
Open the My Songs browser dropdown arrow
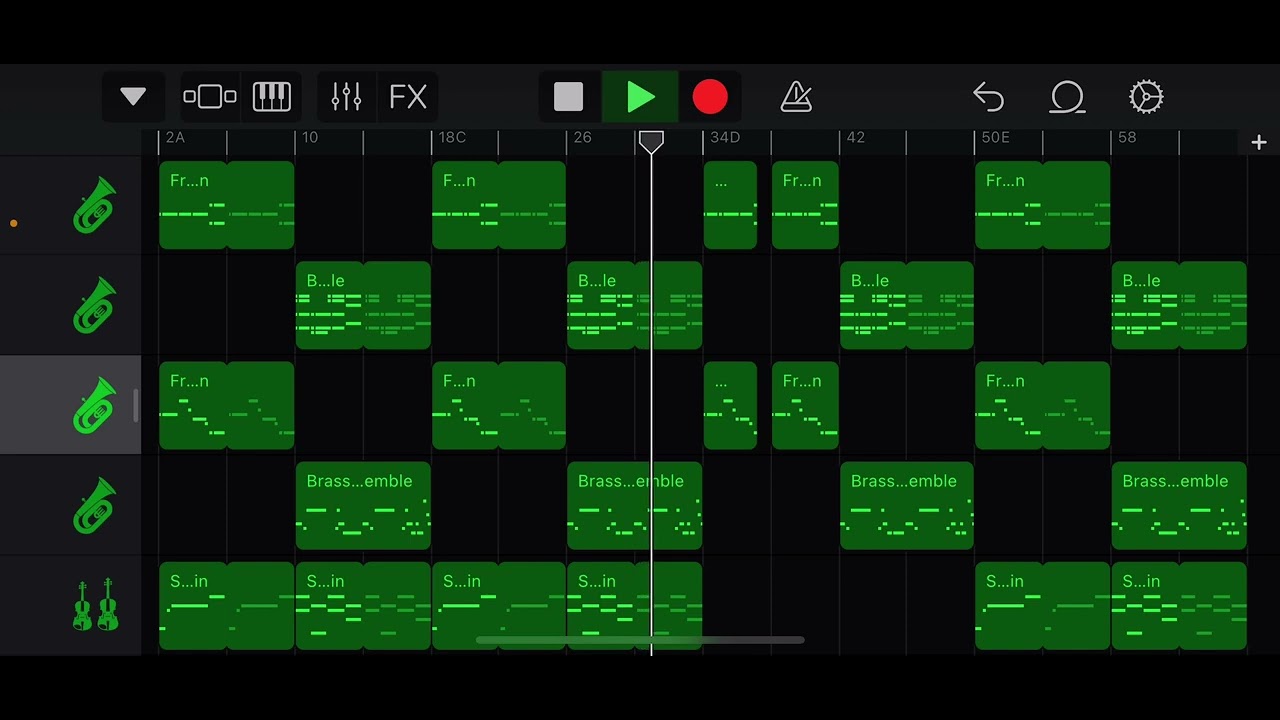pyautogui.click(x=133, y=97)
